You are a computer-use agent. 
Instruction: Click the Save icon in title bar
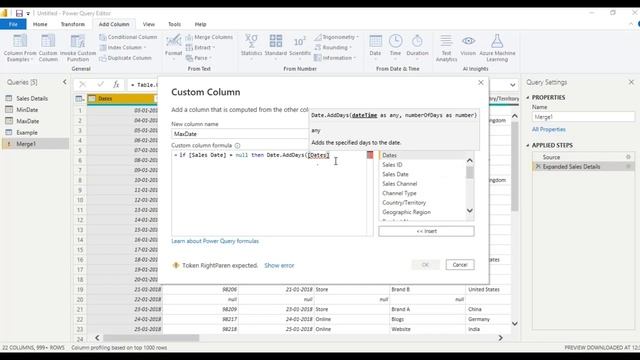(x=19, y=13)
